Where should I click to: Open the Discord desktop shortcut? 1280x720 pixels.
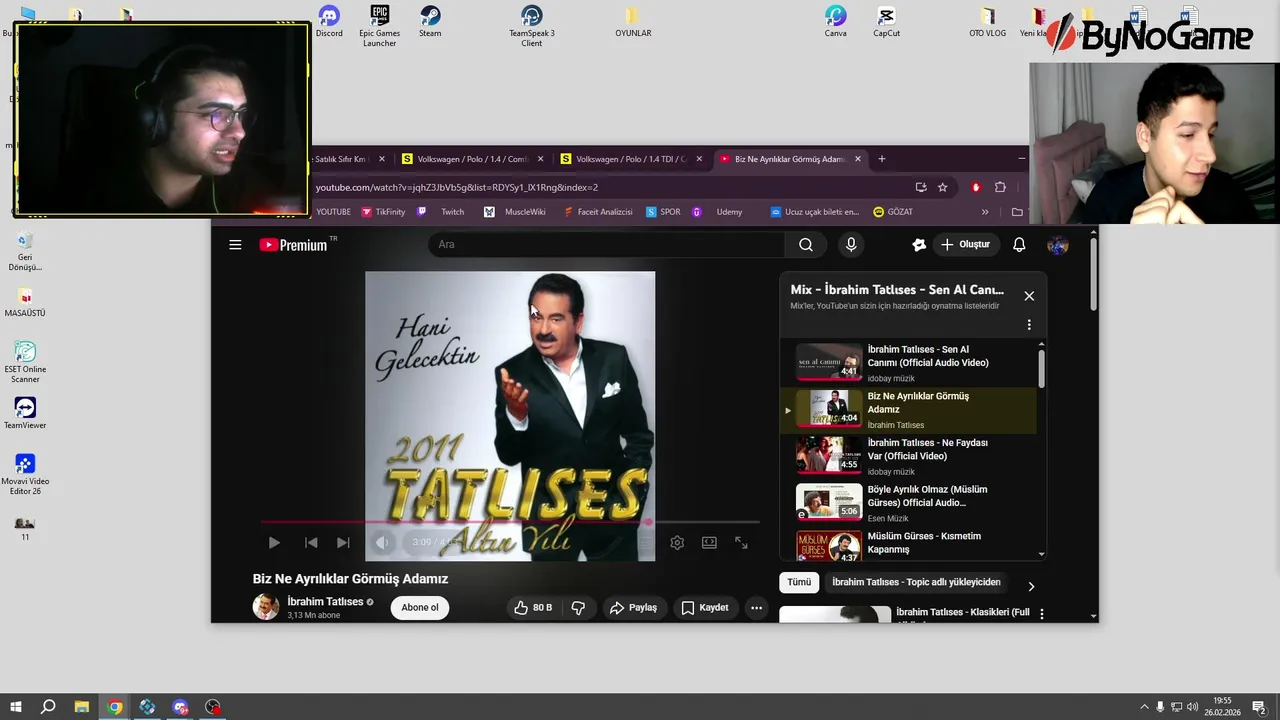(329, 21)
